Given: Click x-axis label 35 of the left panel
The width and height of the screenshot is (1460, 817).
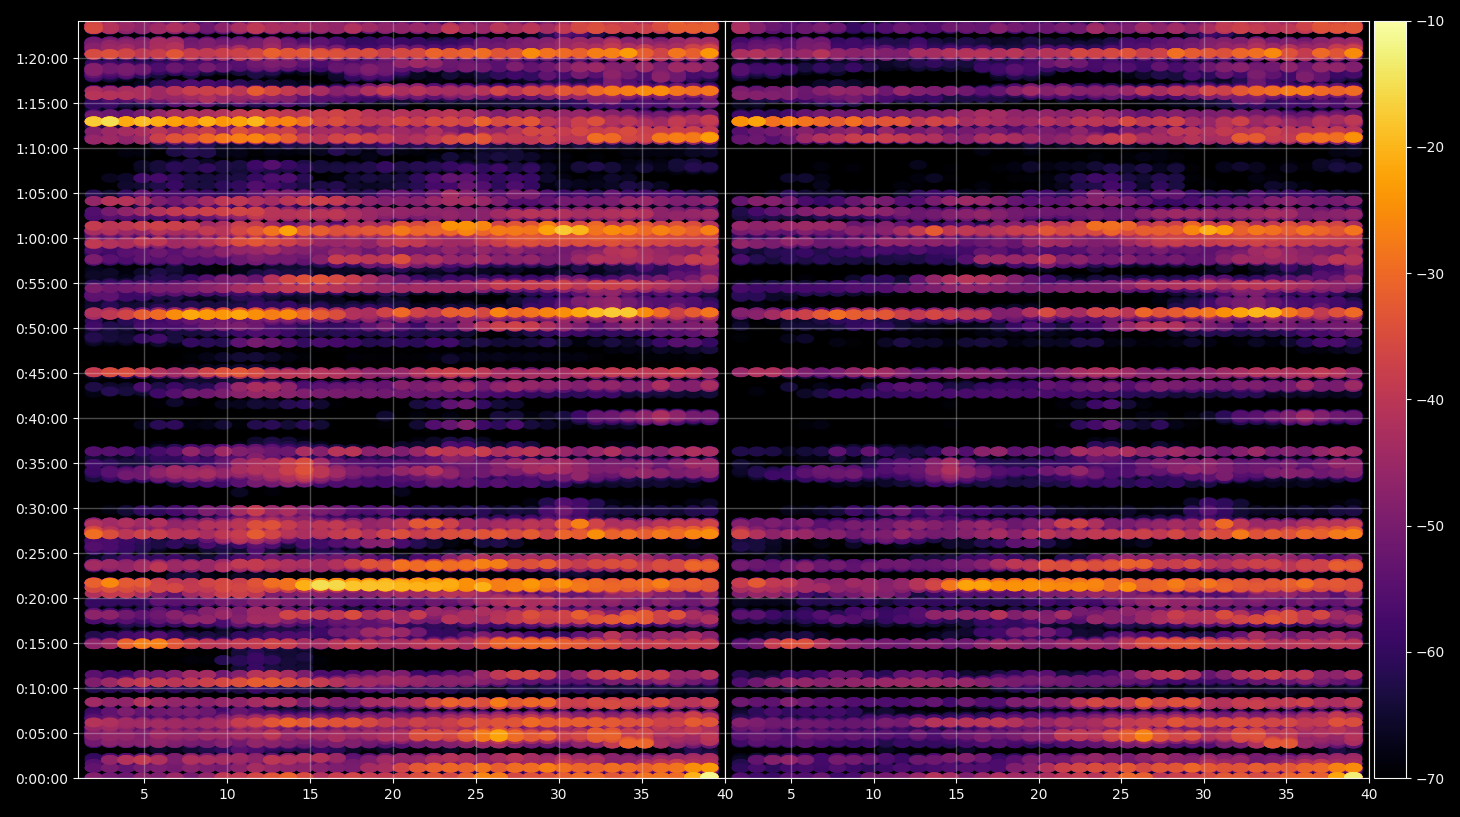Looking at the screenshot, I should click(x=641, y=795).
